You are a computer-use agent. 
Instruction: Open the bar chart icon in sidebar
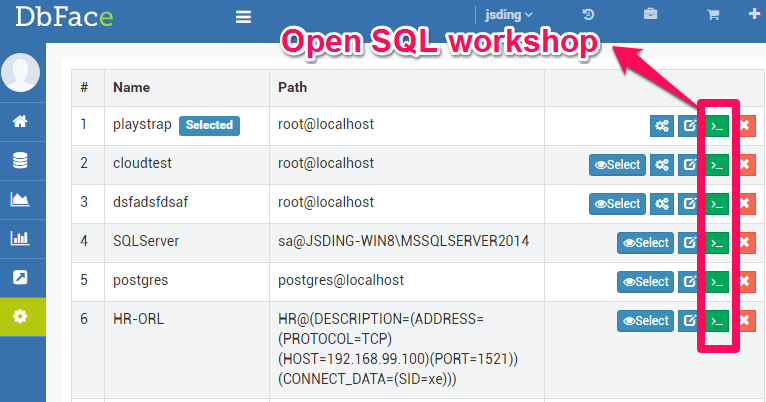[x=20, y=238]
